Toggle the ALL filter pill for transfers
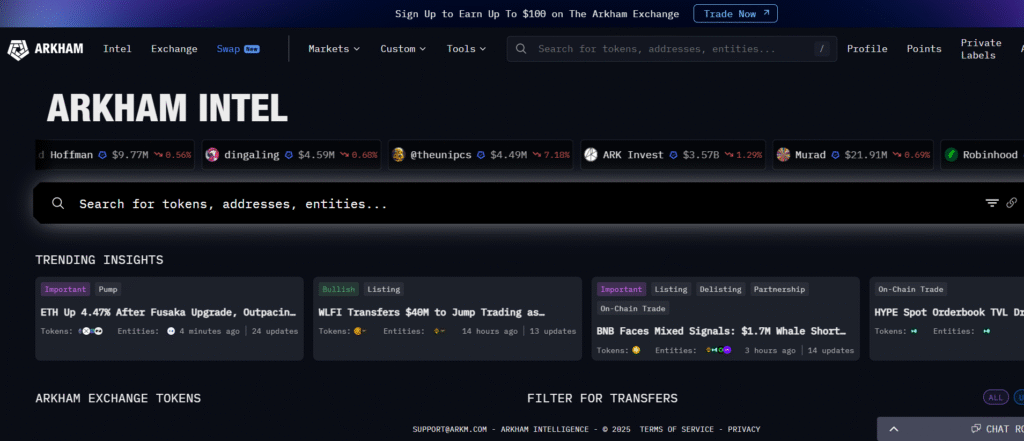This screenshot has height=441, width=1024. pyautogui.click(x=995, y=397)
